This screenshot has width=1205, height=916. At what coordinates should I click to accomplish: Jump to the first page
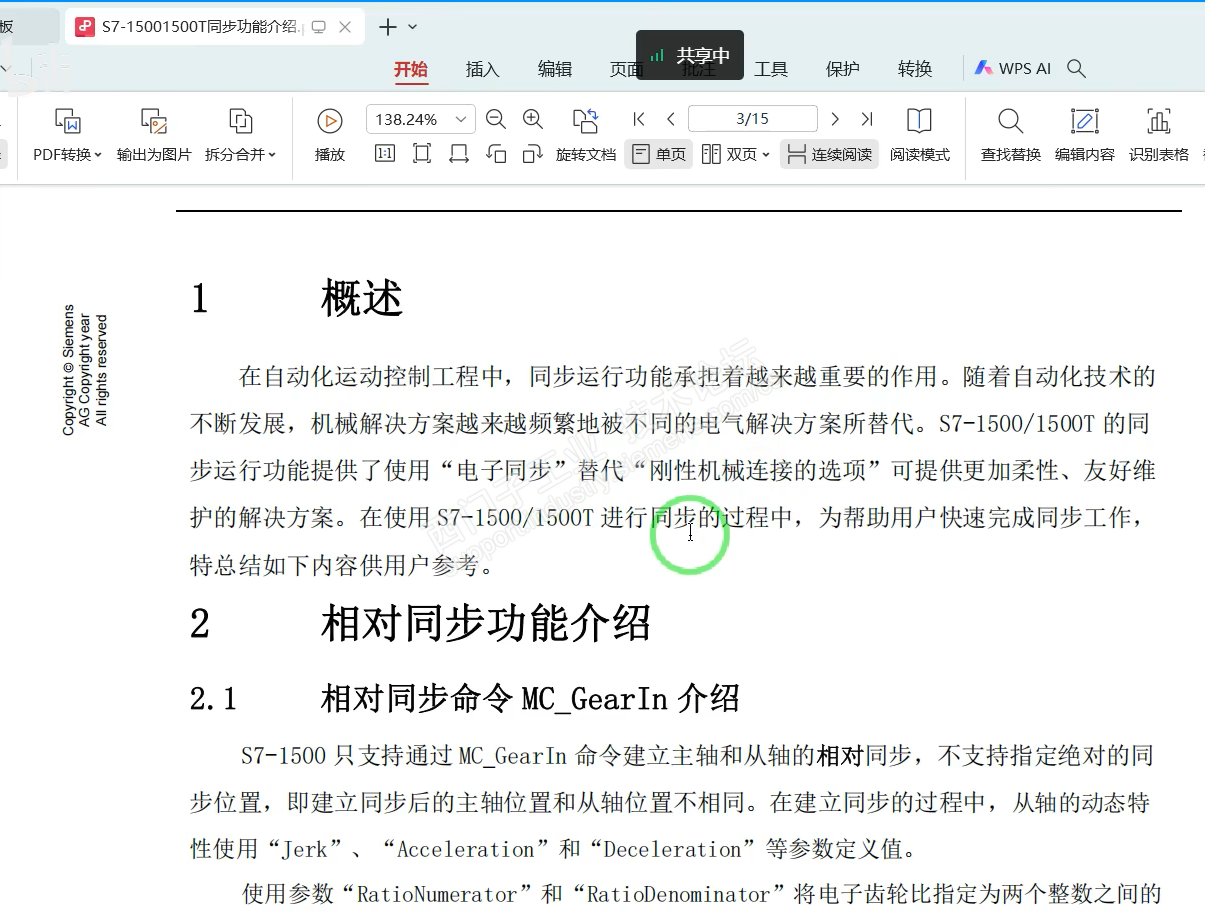(639, 119)
